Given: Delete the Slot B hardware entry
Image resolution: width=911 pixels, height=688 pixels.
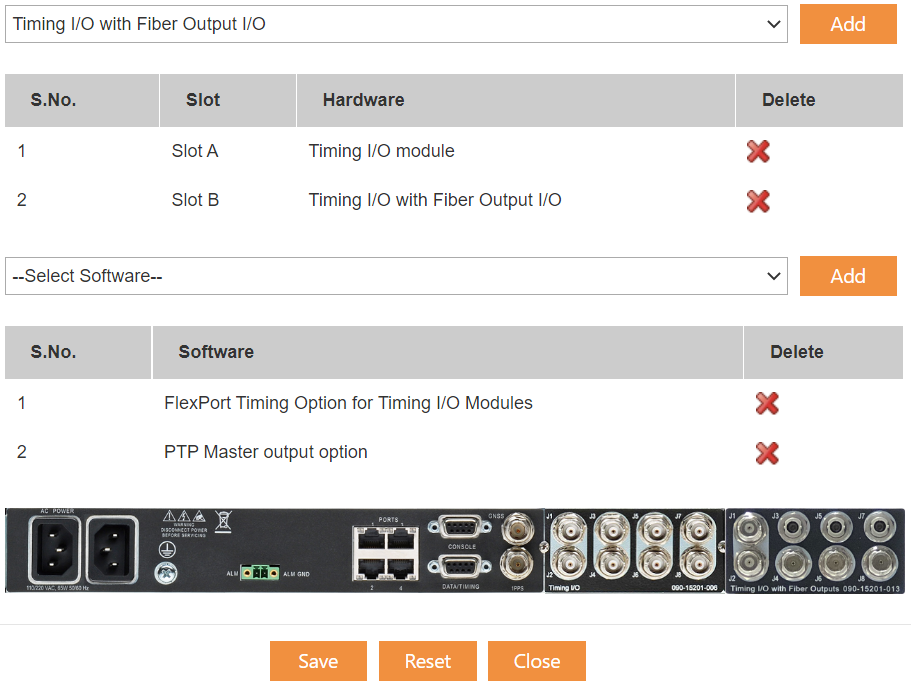Looking at the screenshot, I should [x=757, y=201].
